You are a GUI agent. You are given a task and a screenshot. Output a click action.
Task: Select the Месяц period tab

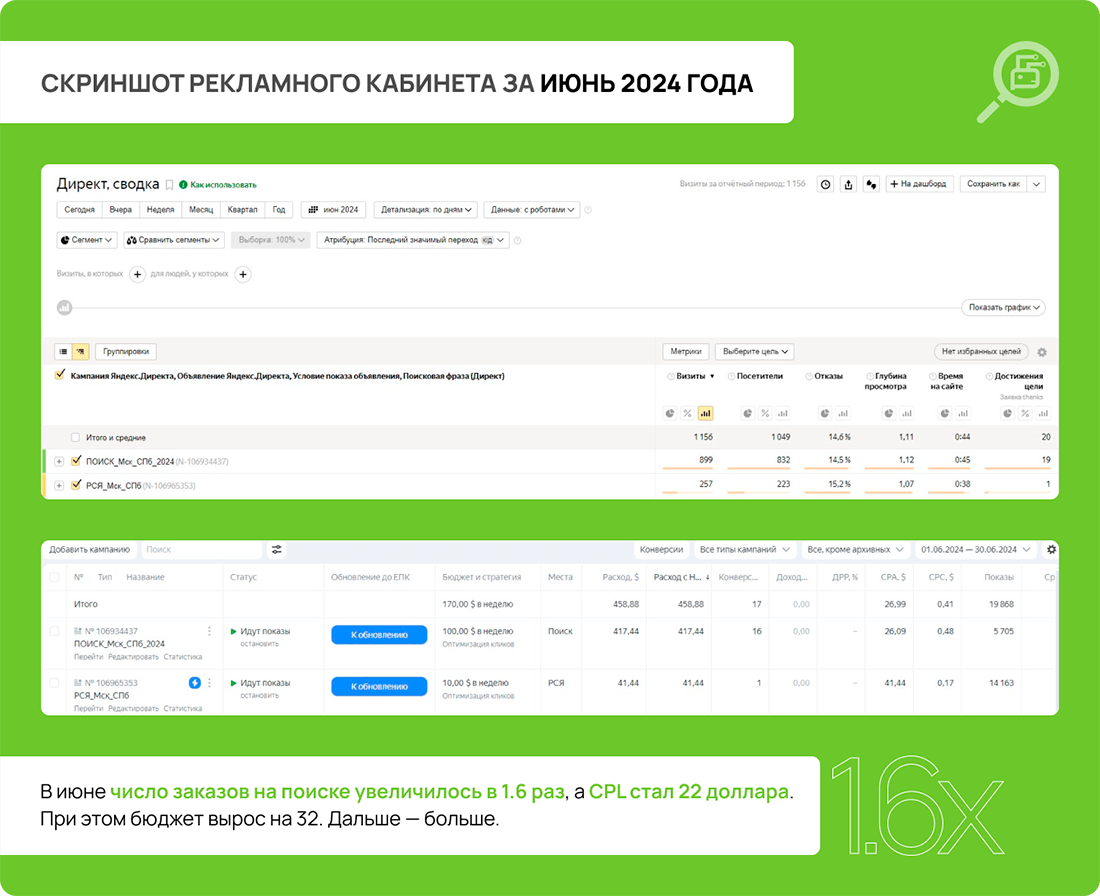[x=201, y=210]
